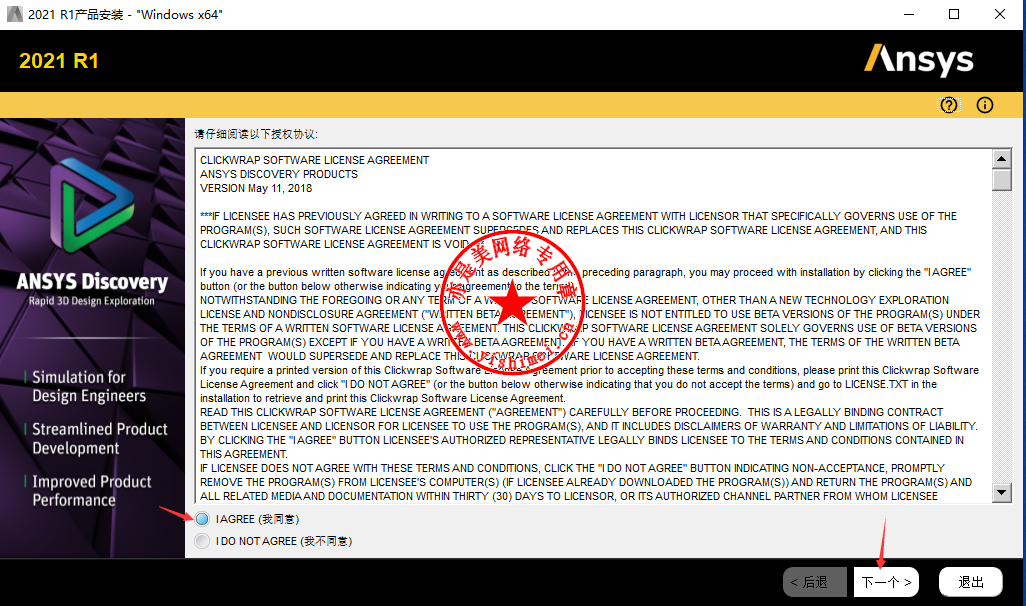The height and width of the screenshot is (606, 1026).
Task: Click Rapid 3D Design Exploration subtitle
Action: pyautogui.click(x=92, y=301)
